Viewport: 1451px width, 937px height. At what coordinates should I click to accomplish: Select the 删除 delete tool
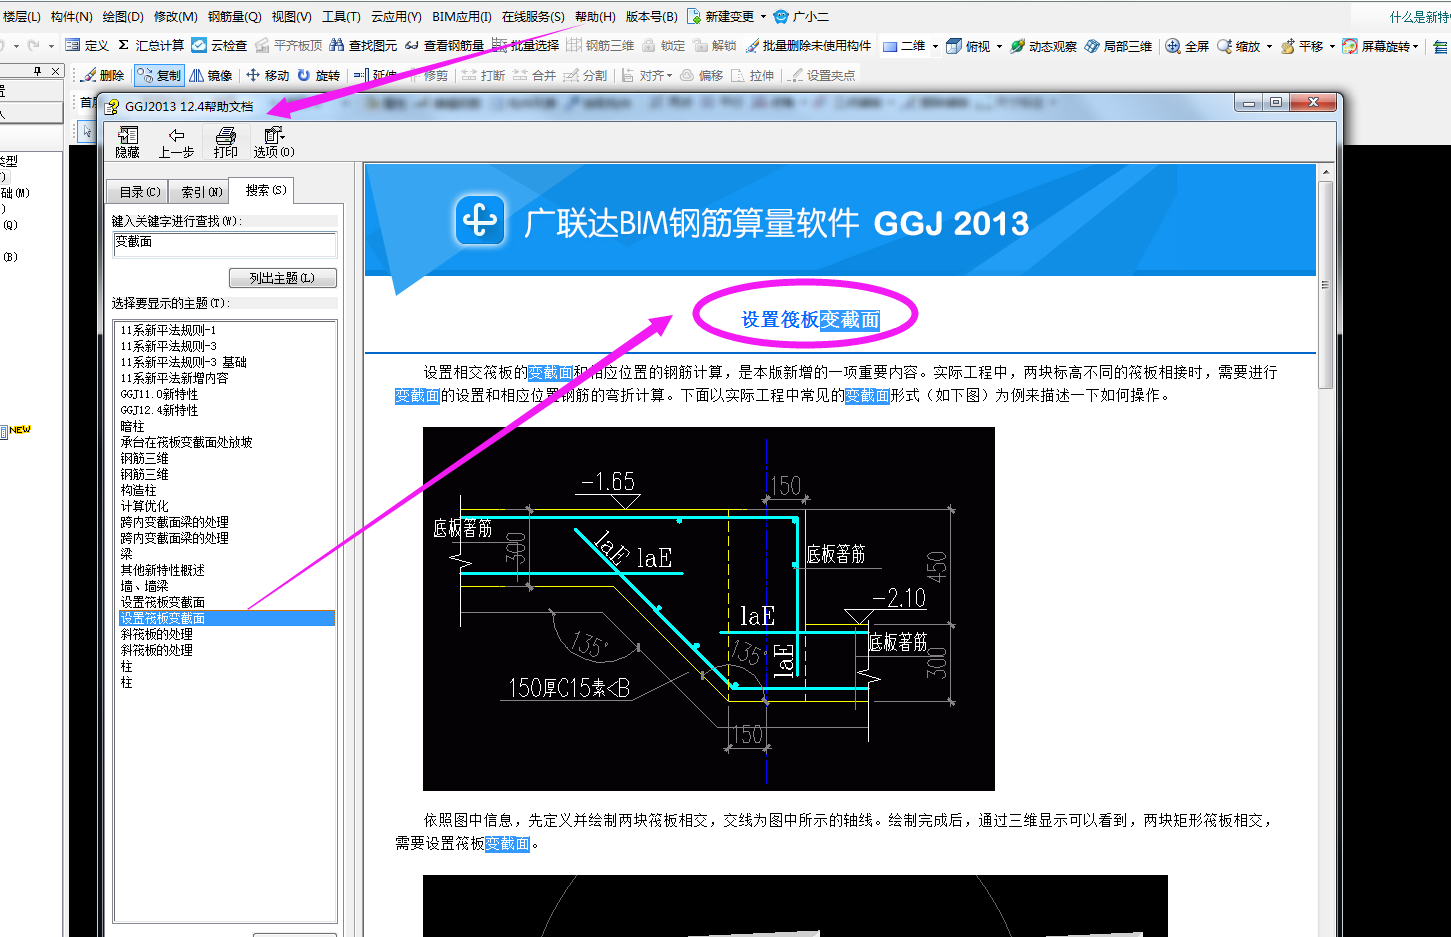pos(103,75)
